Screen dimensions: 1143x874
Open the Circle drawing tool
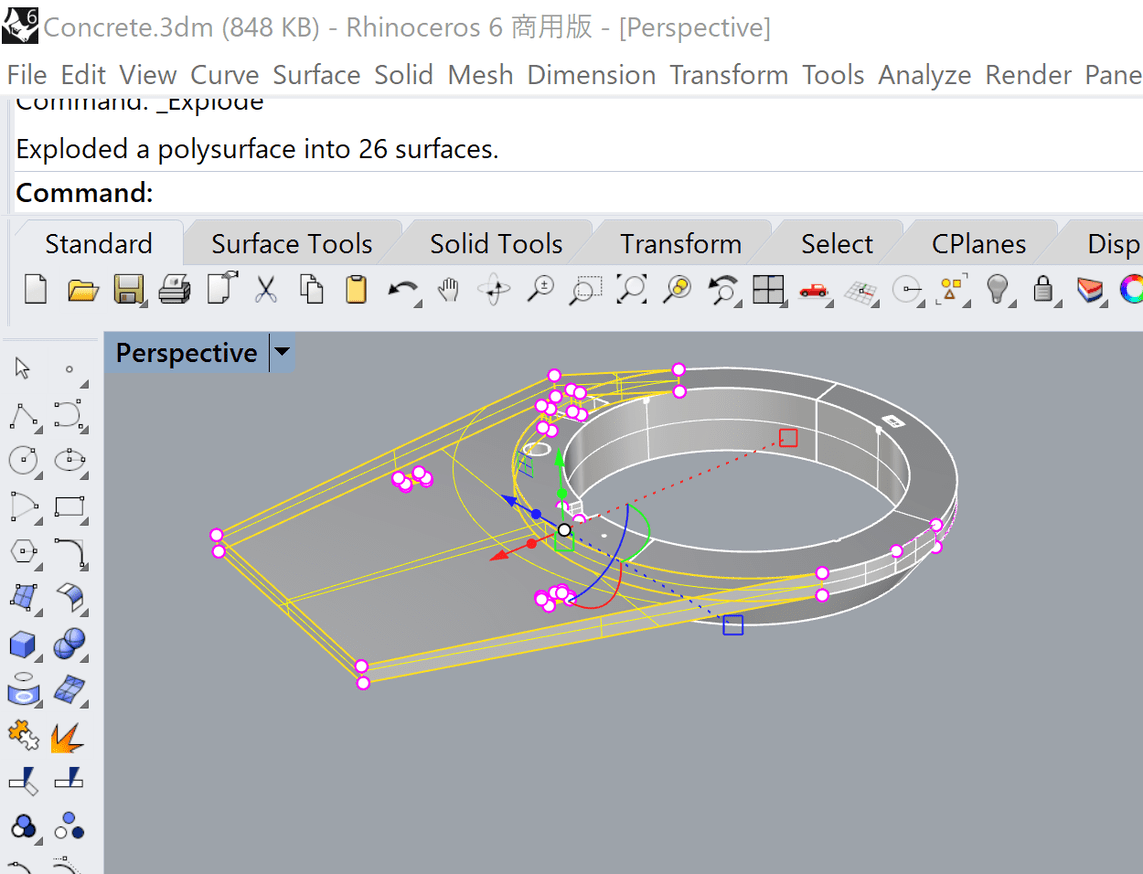(23, 461)
